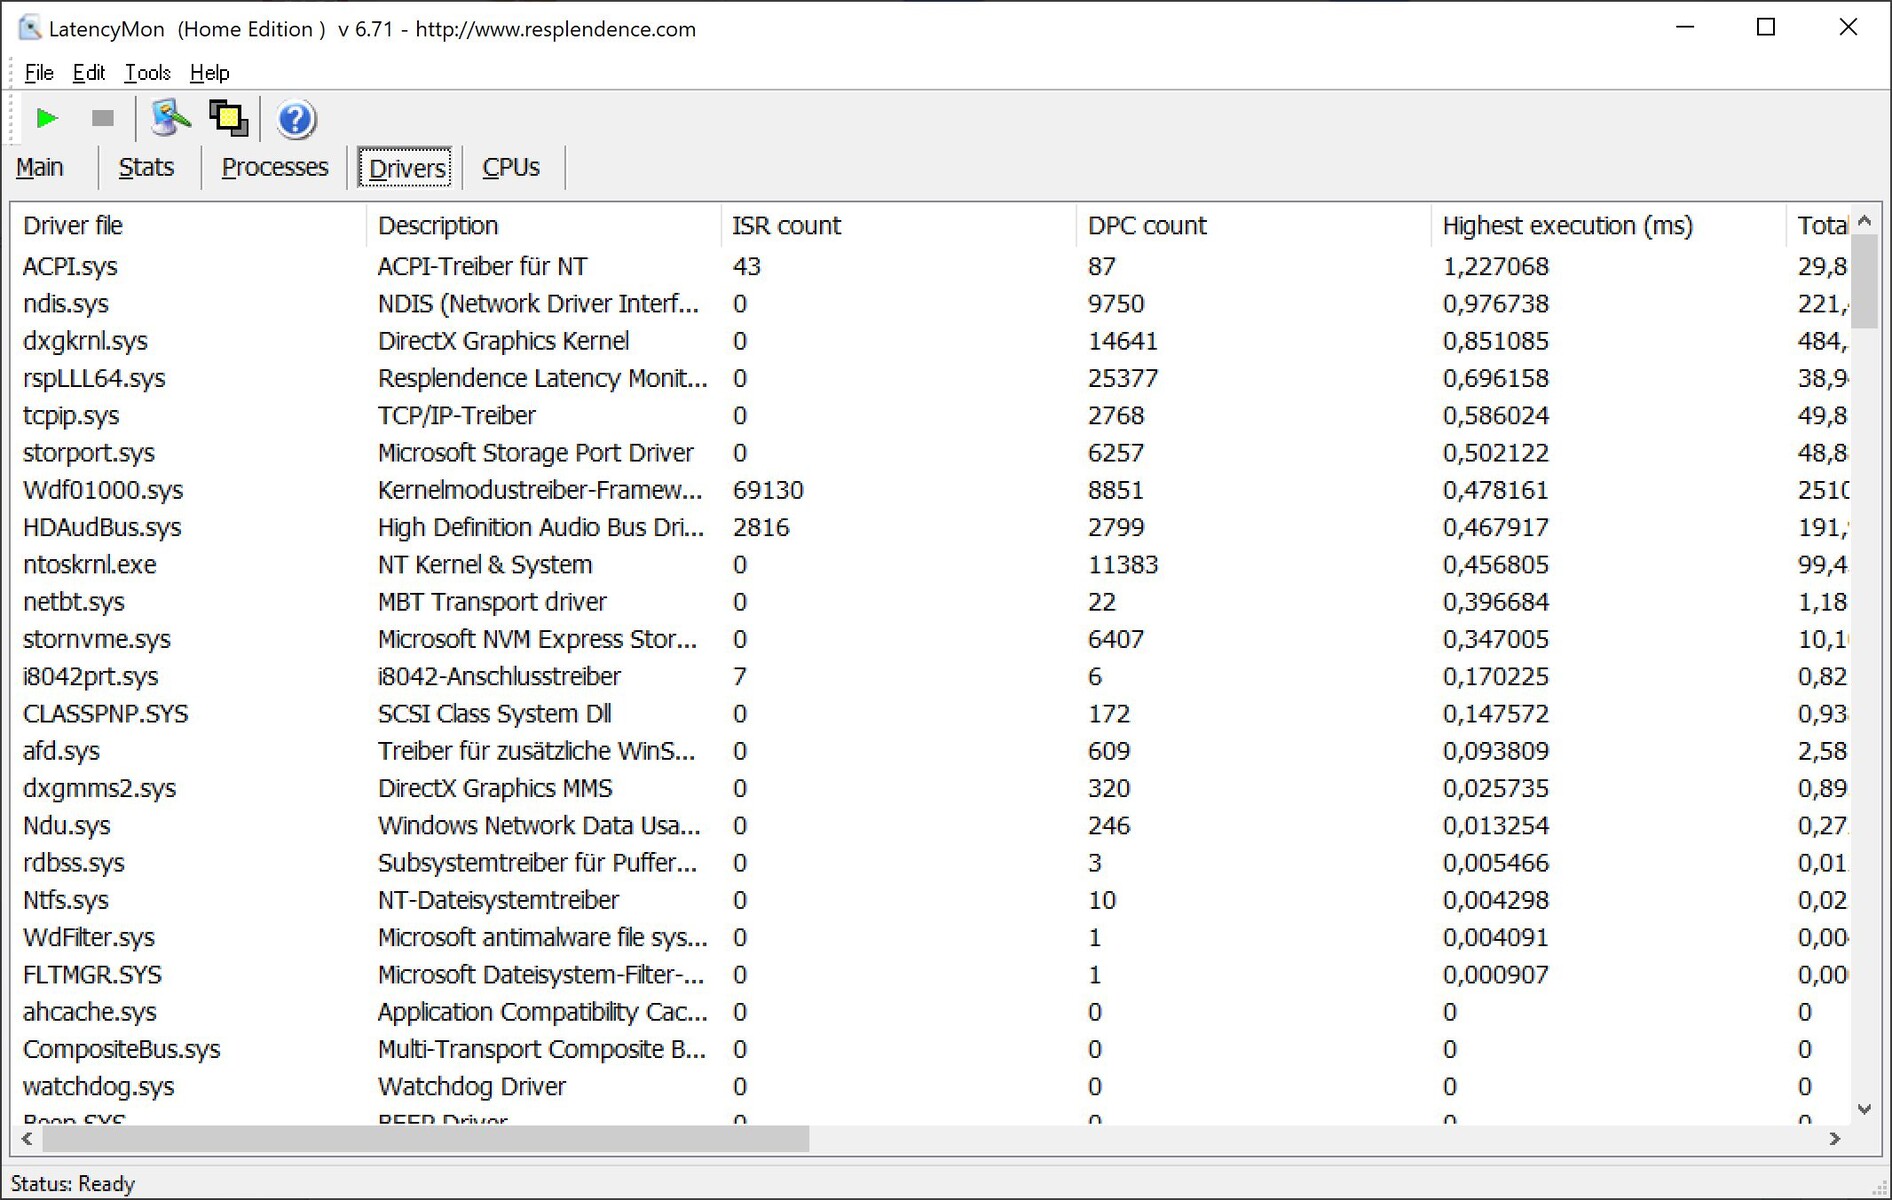Switch to the Processes tab

(x=275, y=167)
